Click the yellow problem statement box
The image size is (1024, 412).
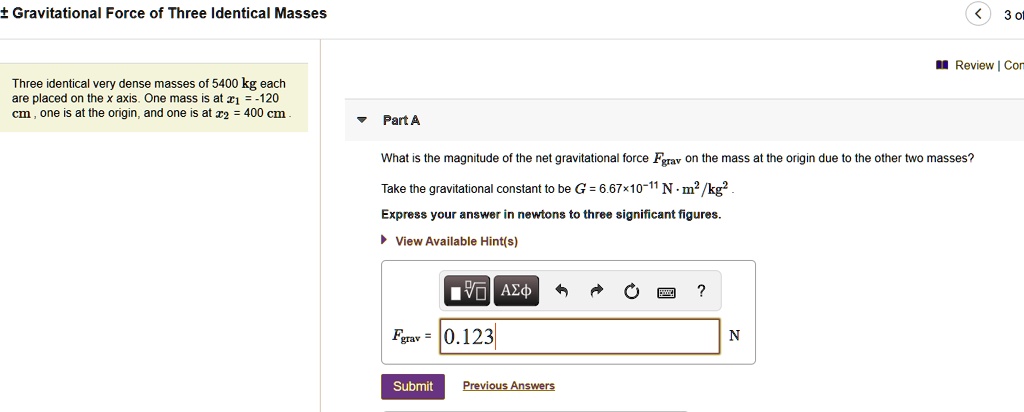coord(155,98)
